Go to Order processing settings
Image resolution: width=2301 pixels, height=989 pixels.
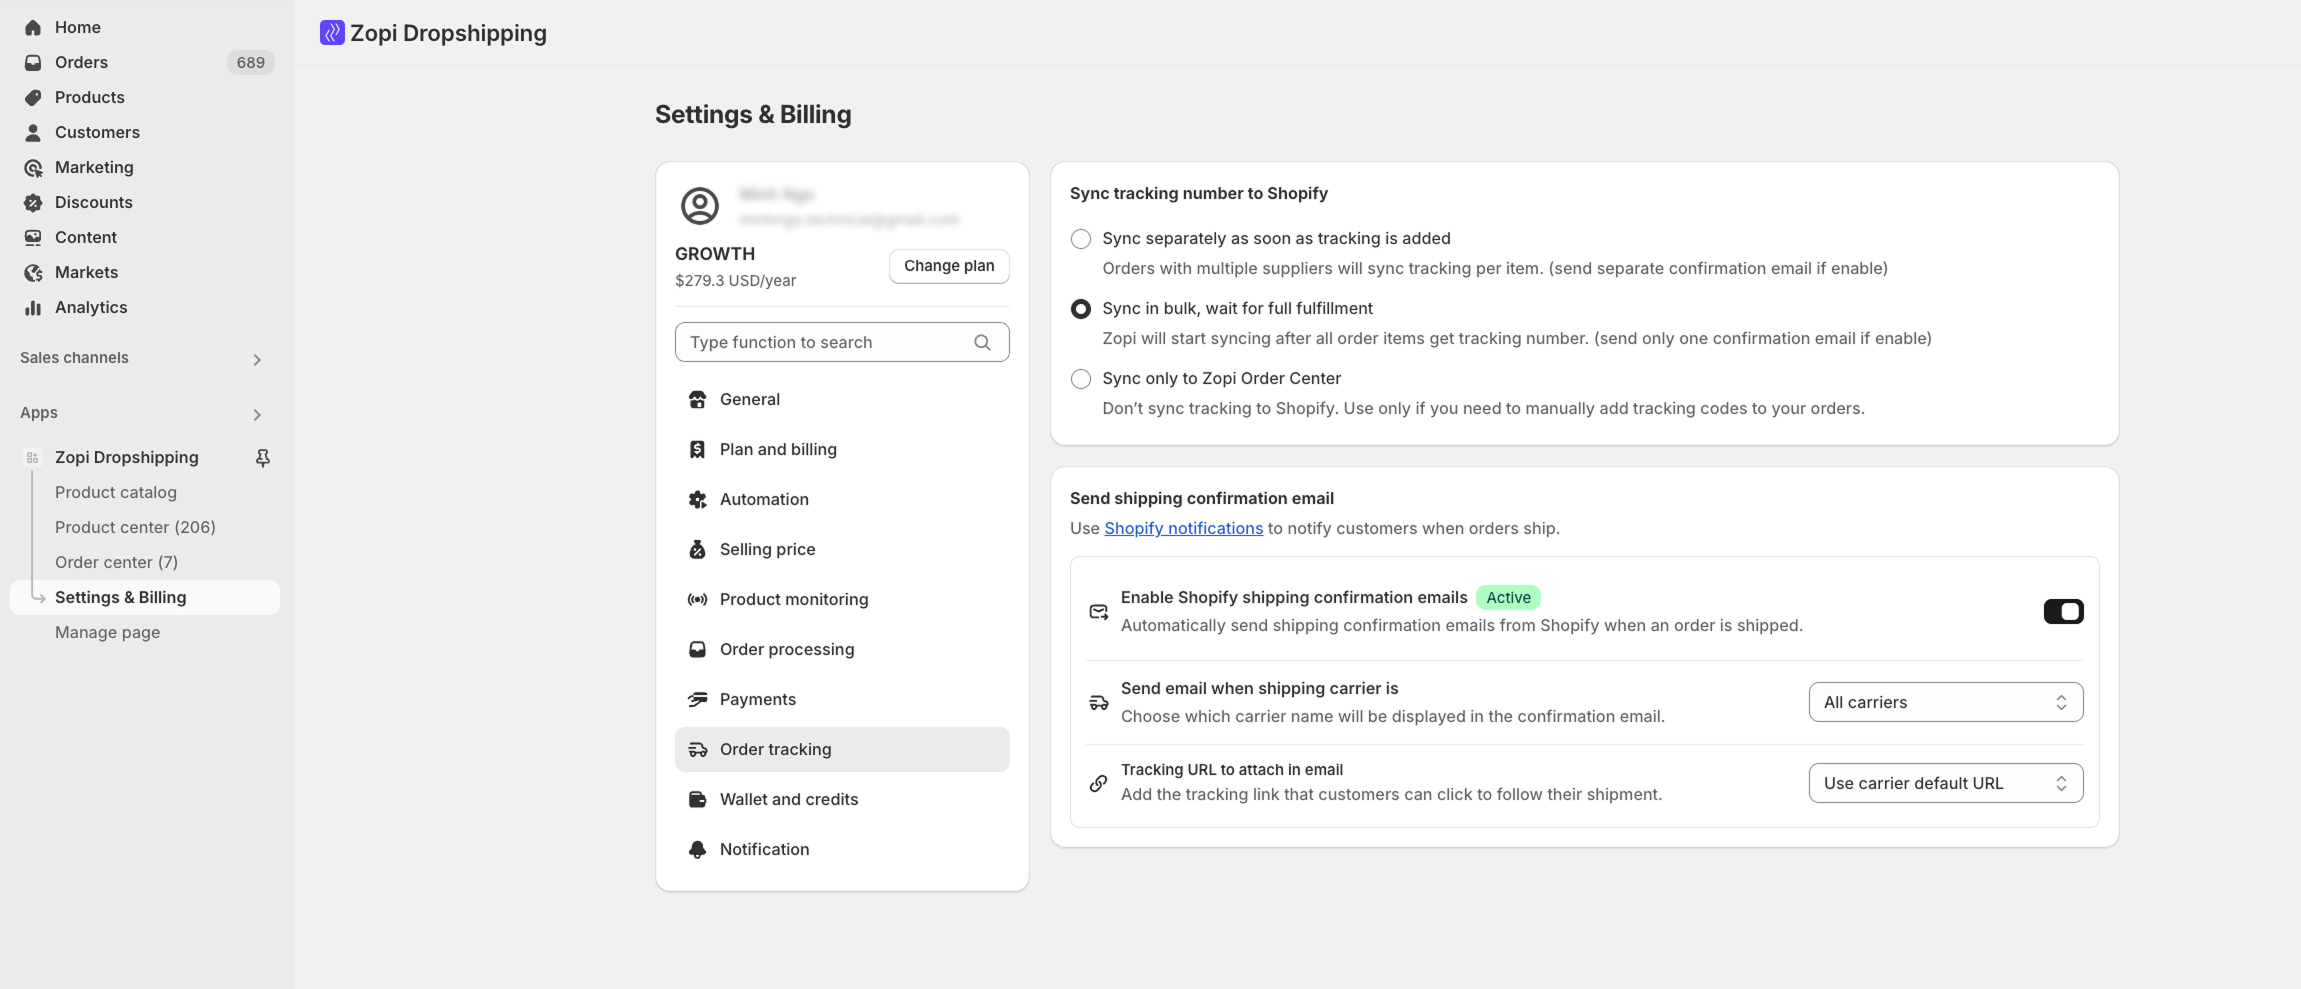[786, 649]
